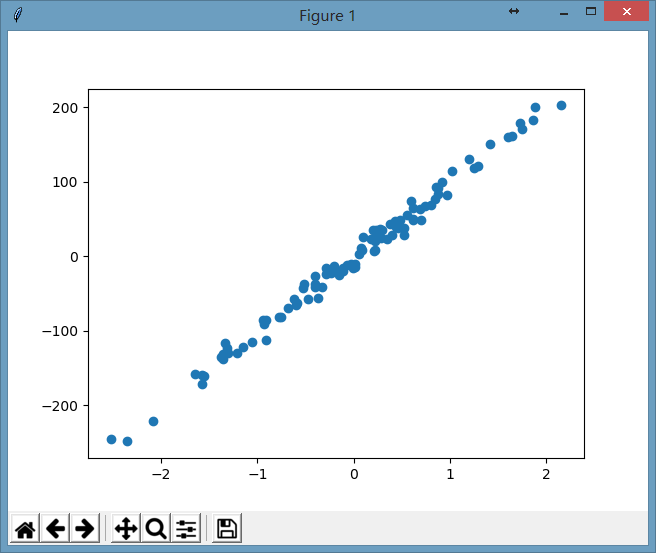The image size is (656, 553).
Task: Reset the plot with the Home icon
Action: point(25,528)
